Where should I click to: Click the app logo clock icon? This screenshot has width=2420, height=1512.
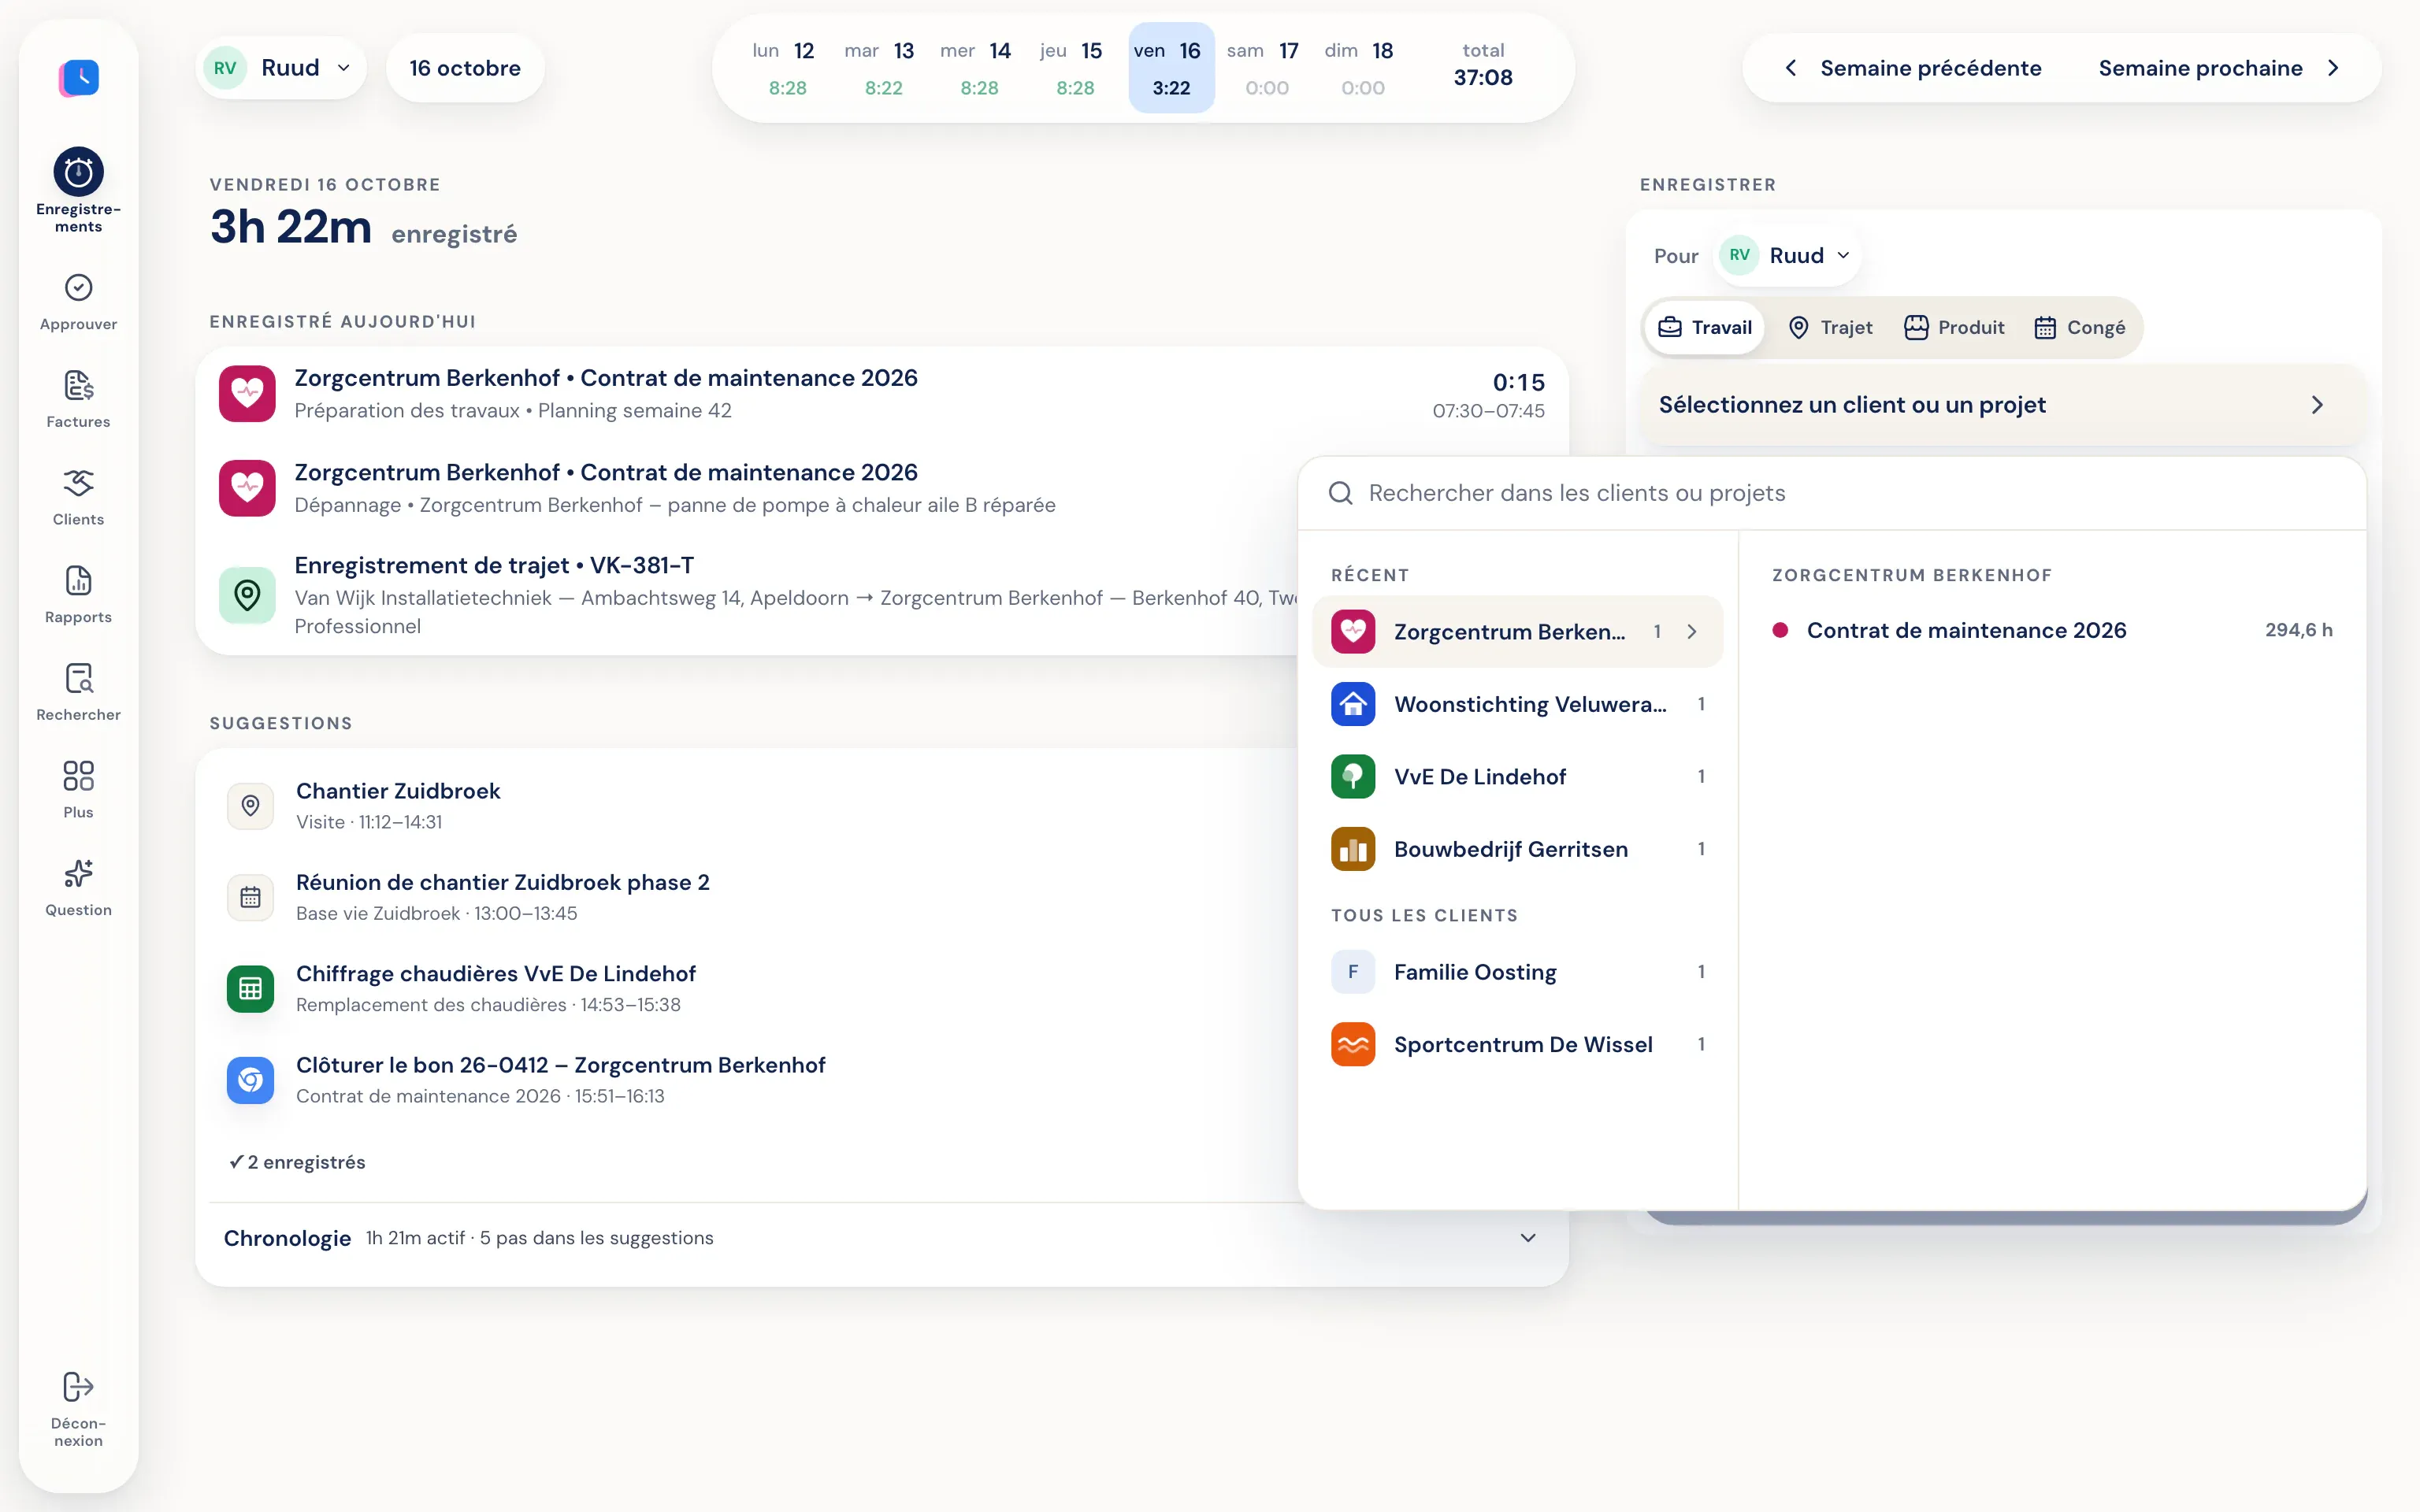(x=79, y=77)
